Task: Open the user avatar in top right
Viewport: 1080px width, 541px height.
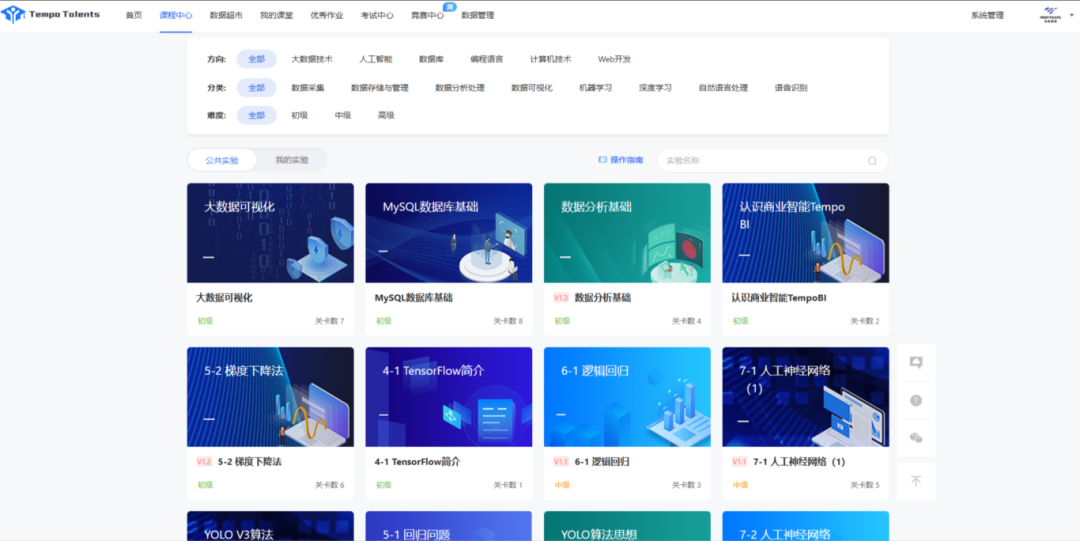Action: tap(1050, 15)
